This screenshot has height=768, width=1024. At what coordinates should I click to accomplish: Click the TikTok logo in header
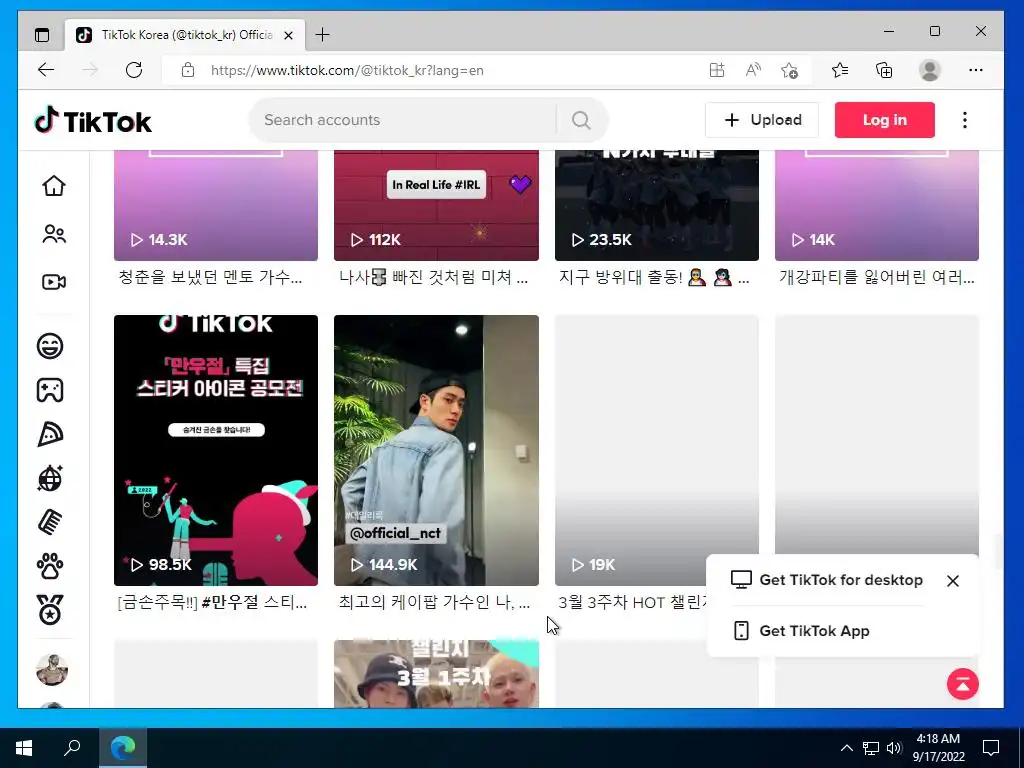click(93, 121)
